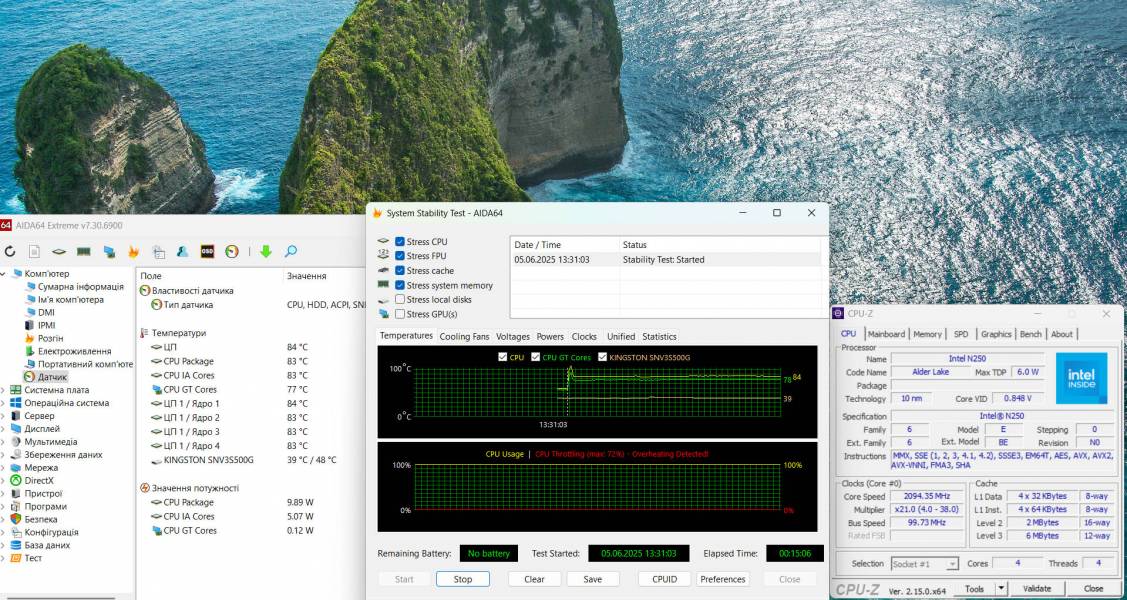
Task: Click the Intel Inside logo in CPU-Z
Action: 1080,378
